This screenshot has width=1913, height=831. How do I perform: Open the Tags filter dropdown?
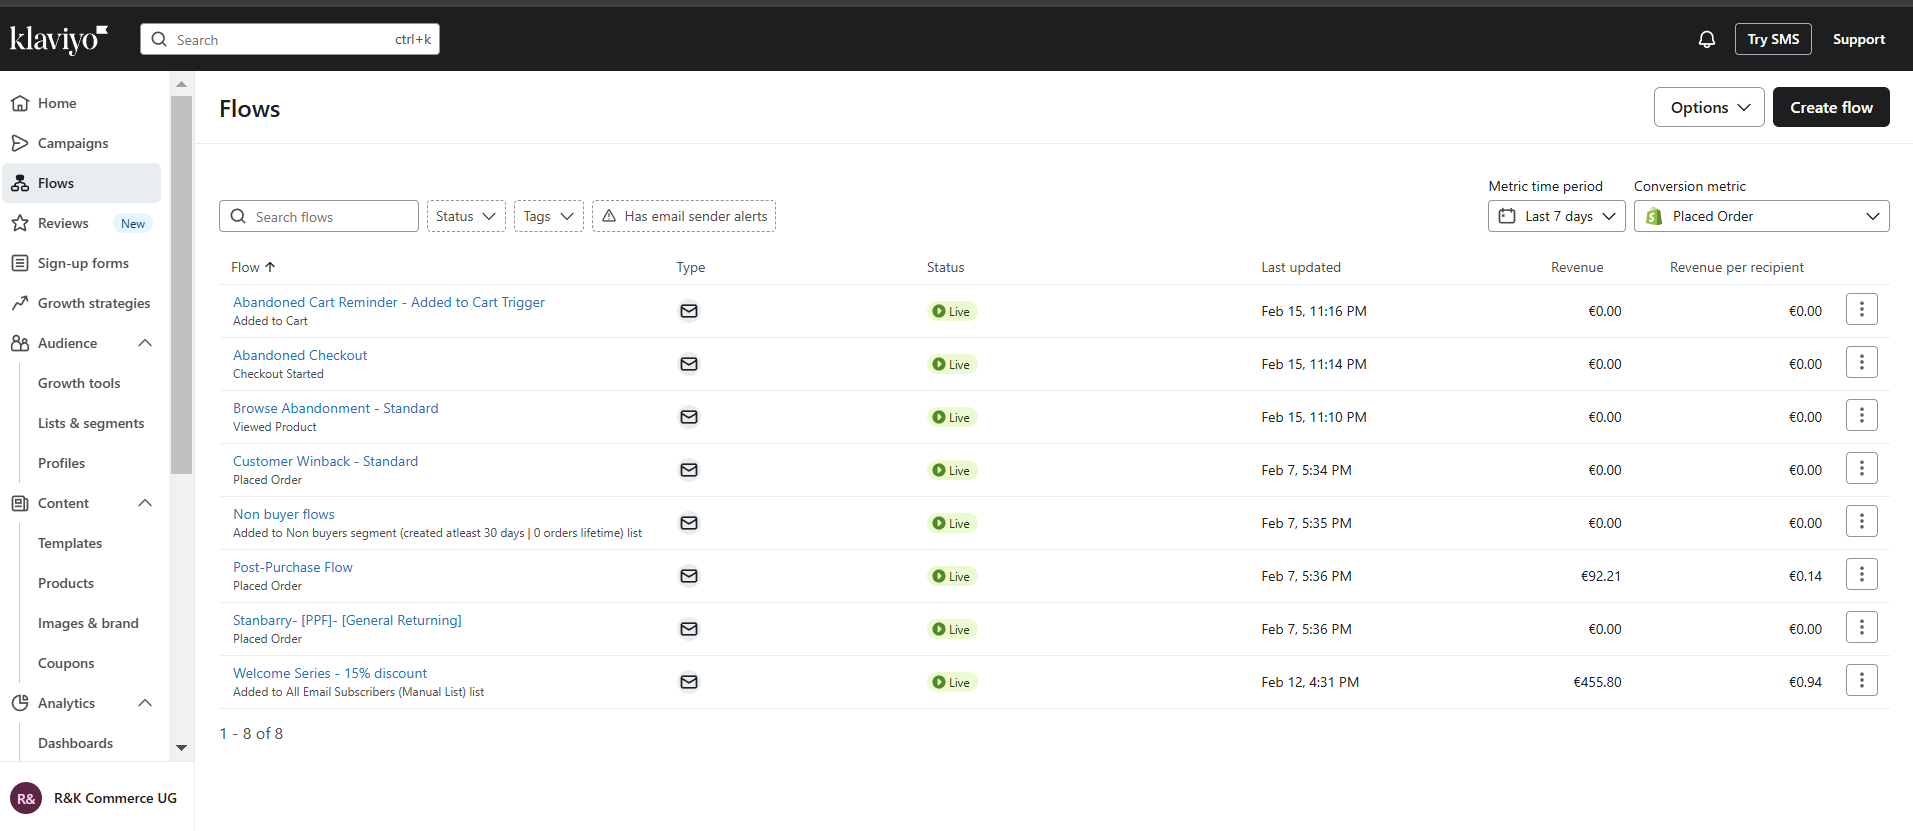[x=549, y=216]
